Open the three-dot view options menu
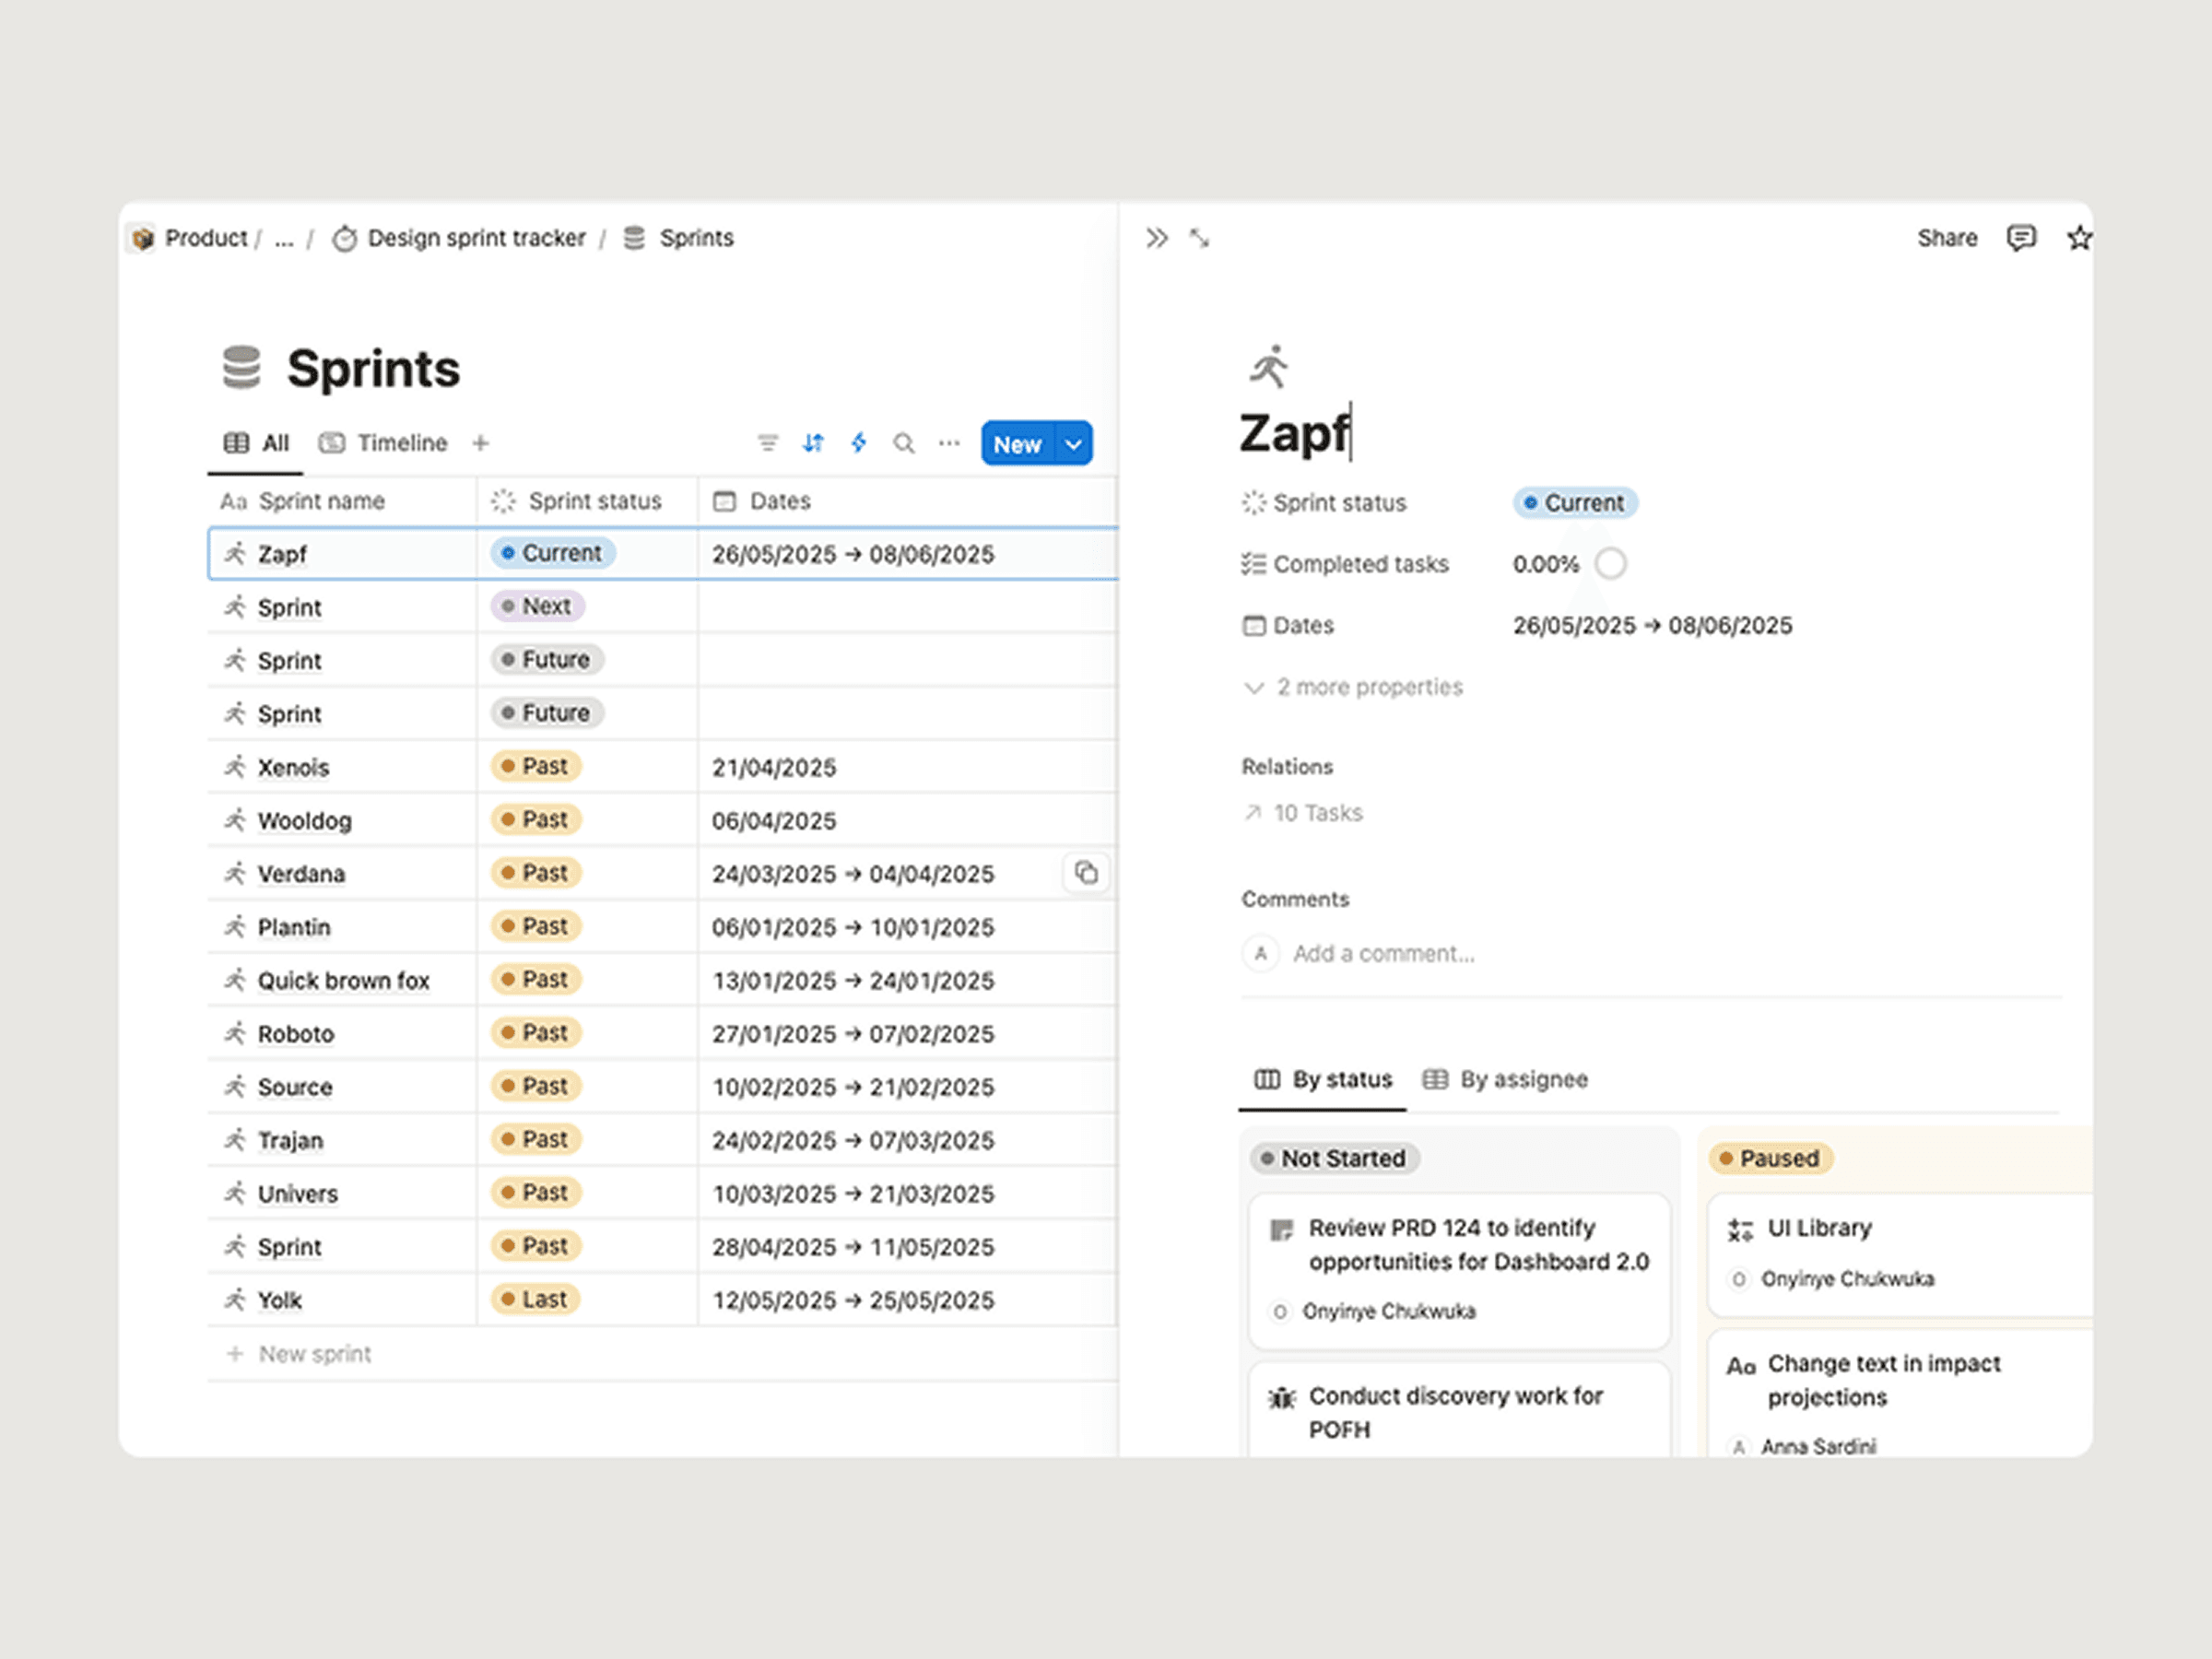 click(x=949, y=443)
